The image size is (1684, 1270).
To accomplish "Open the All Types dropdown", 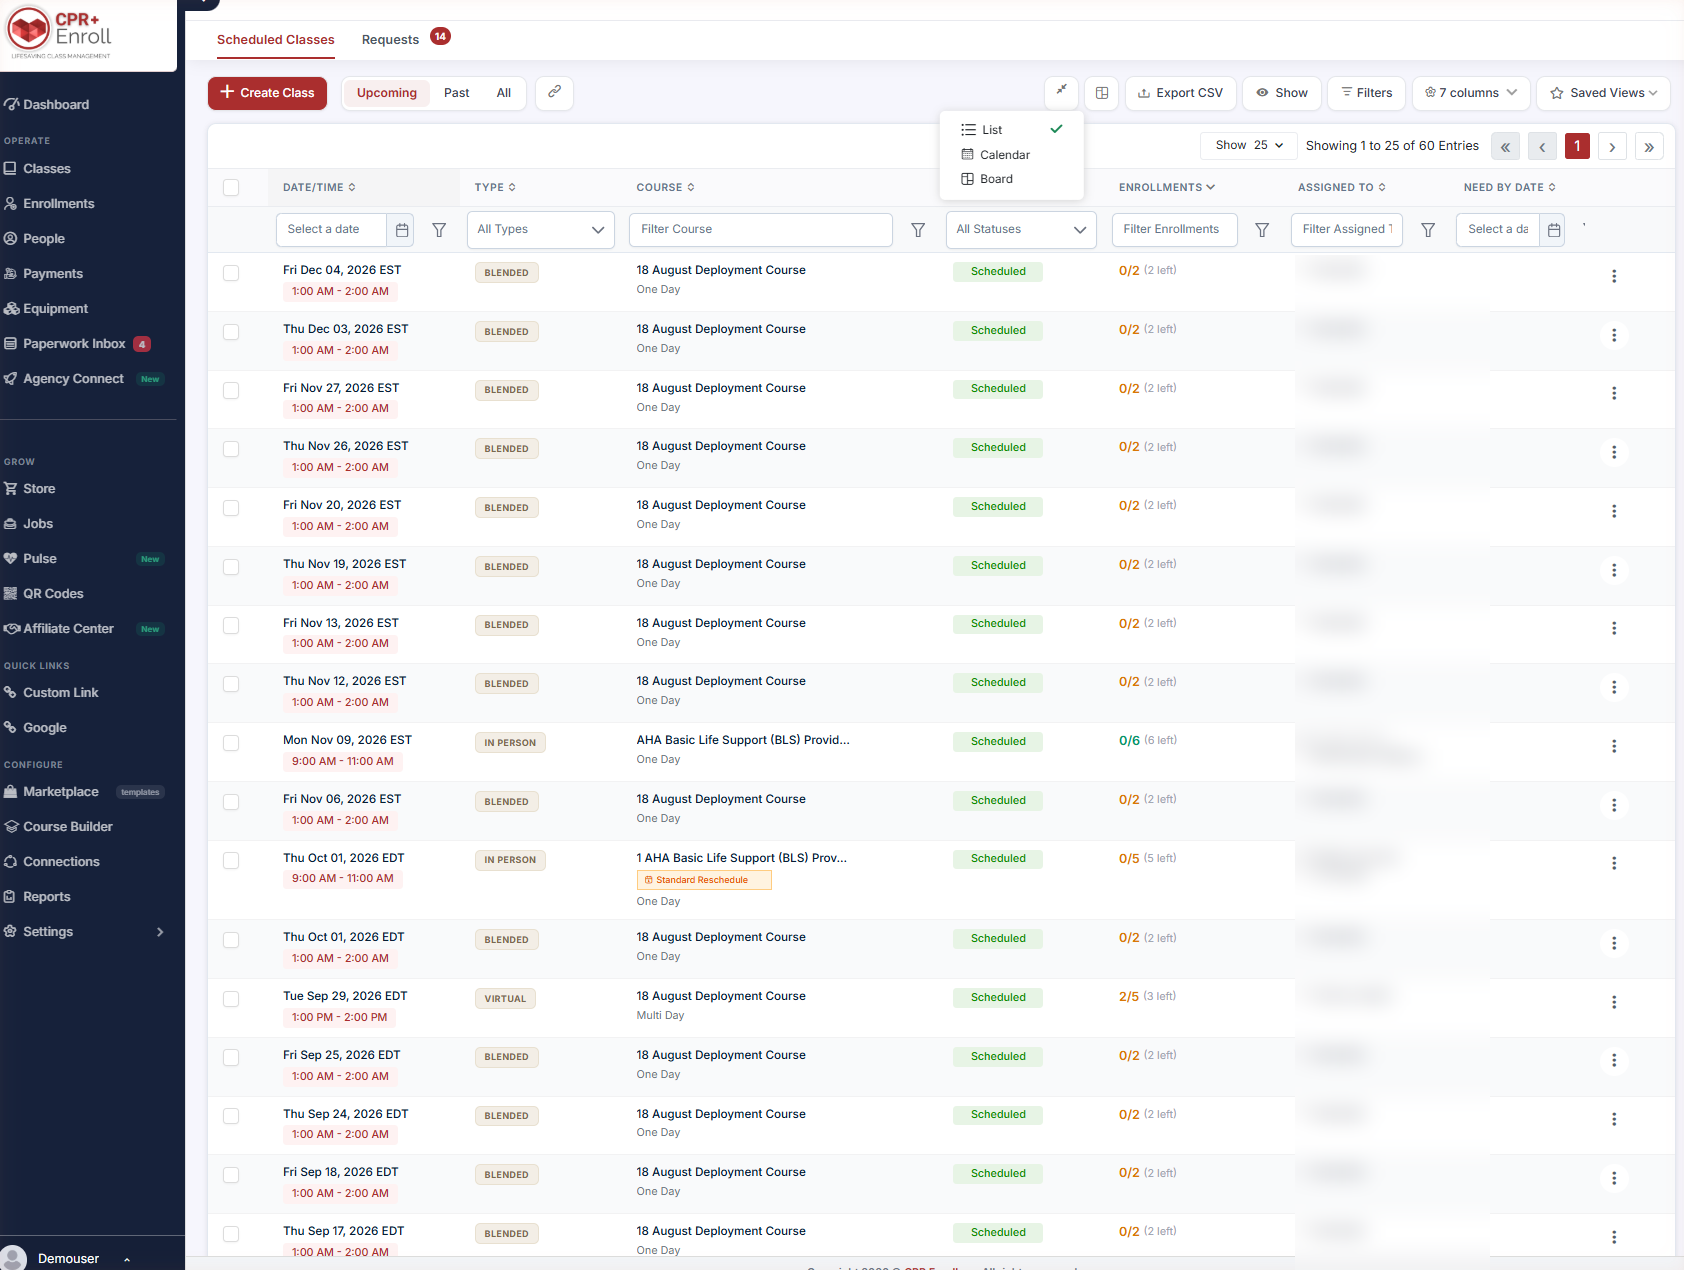I will point(540,230).
